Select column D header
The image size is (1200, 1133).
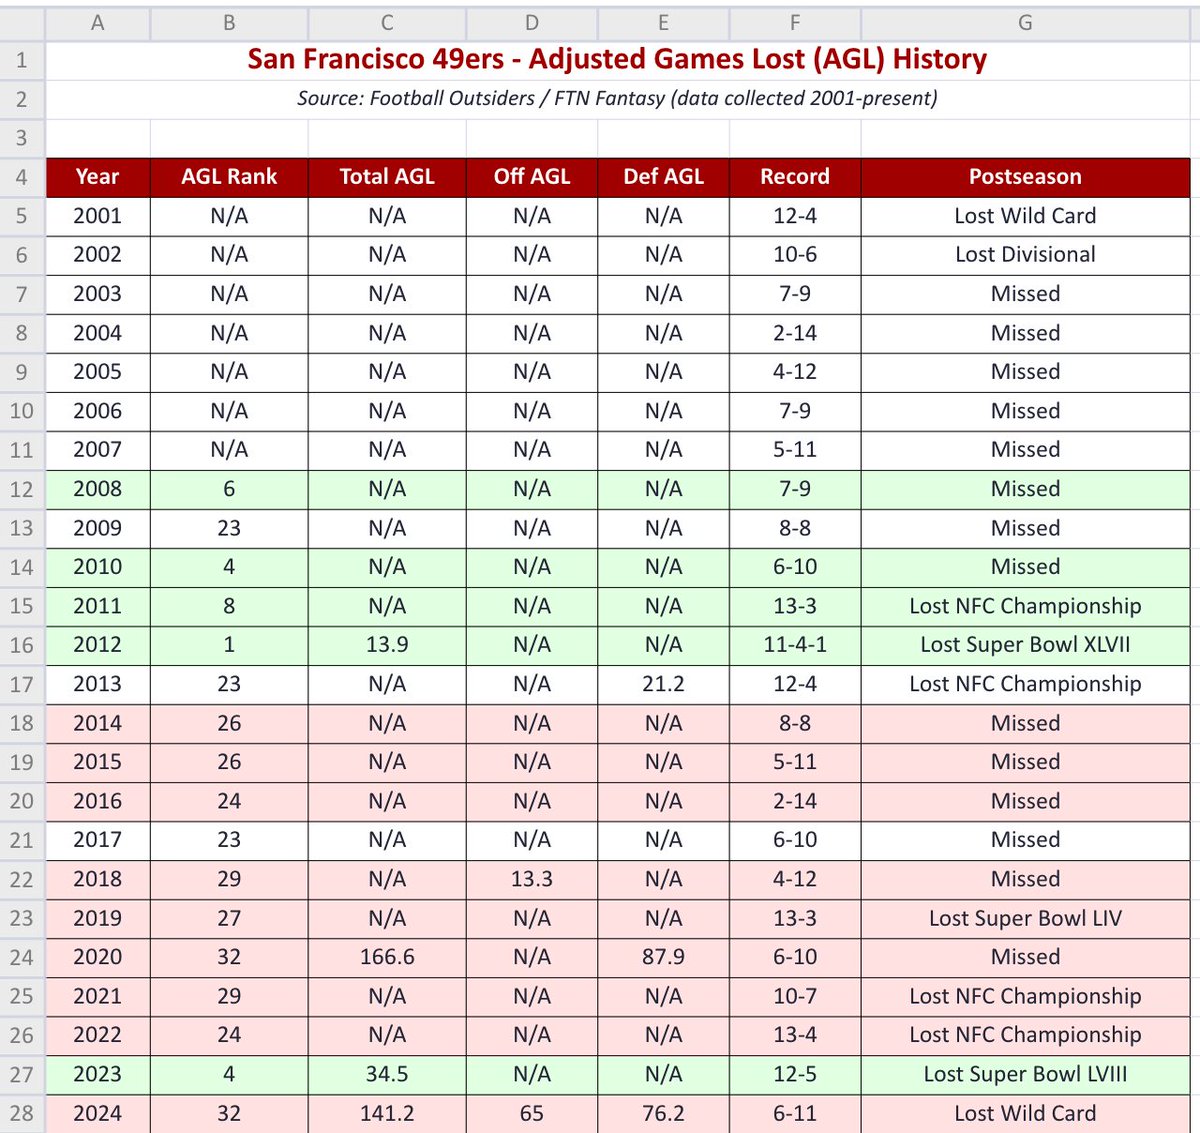532,22
